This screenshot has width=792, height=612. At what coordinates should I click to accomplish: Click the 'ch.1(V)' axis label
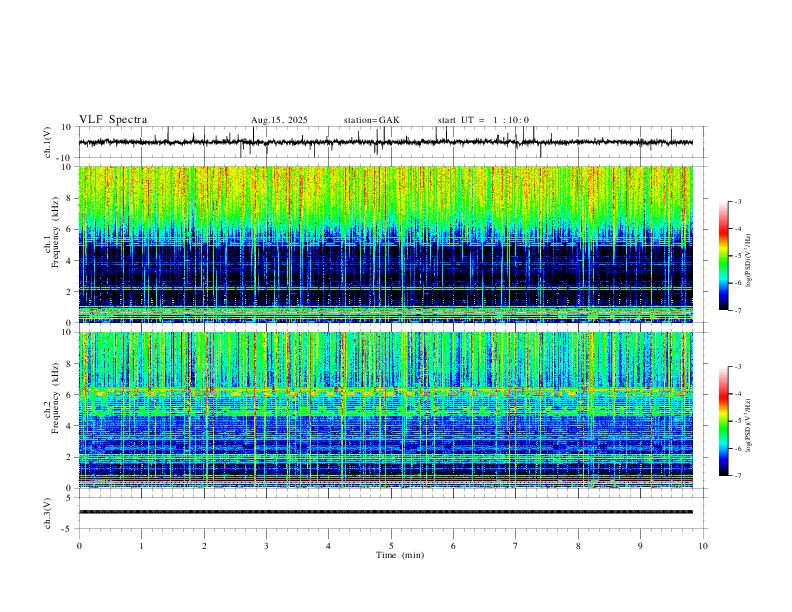(48, 142)
